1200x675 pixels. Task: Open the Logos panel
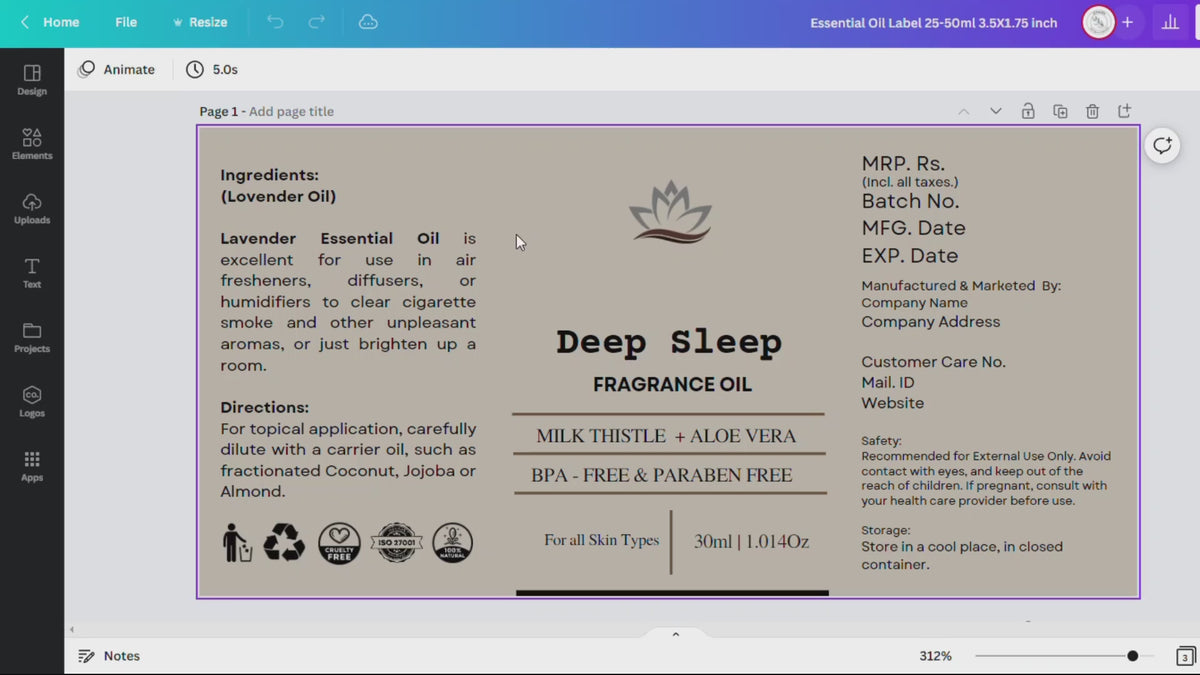[x=32, y=401]
